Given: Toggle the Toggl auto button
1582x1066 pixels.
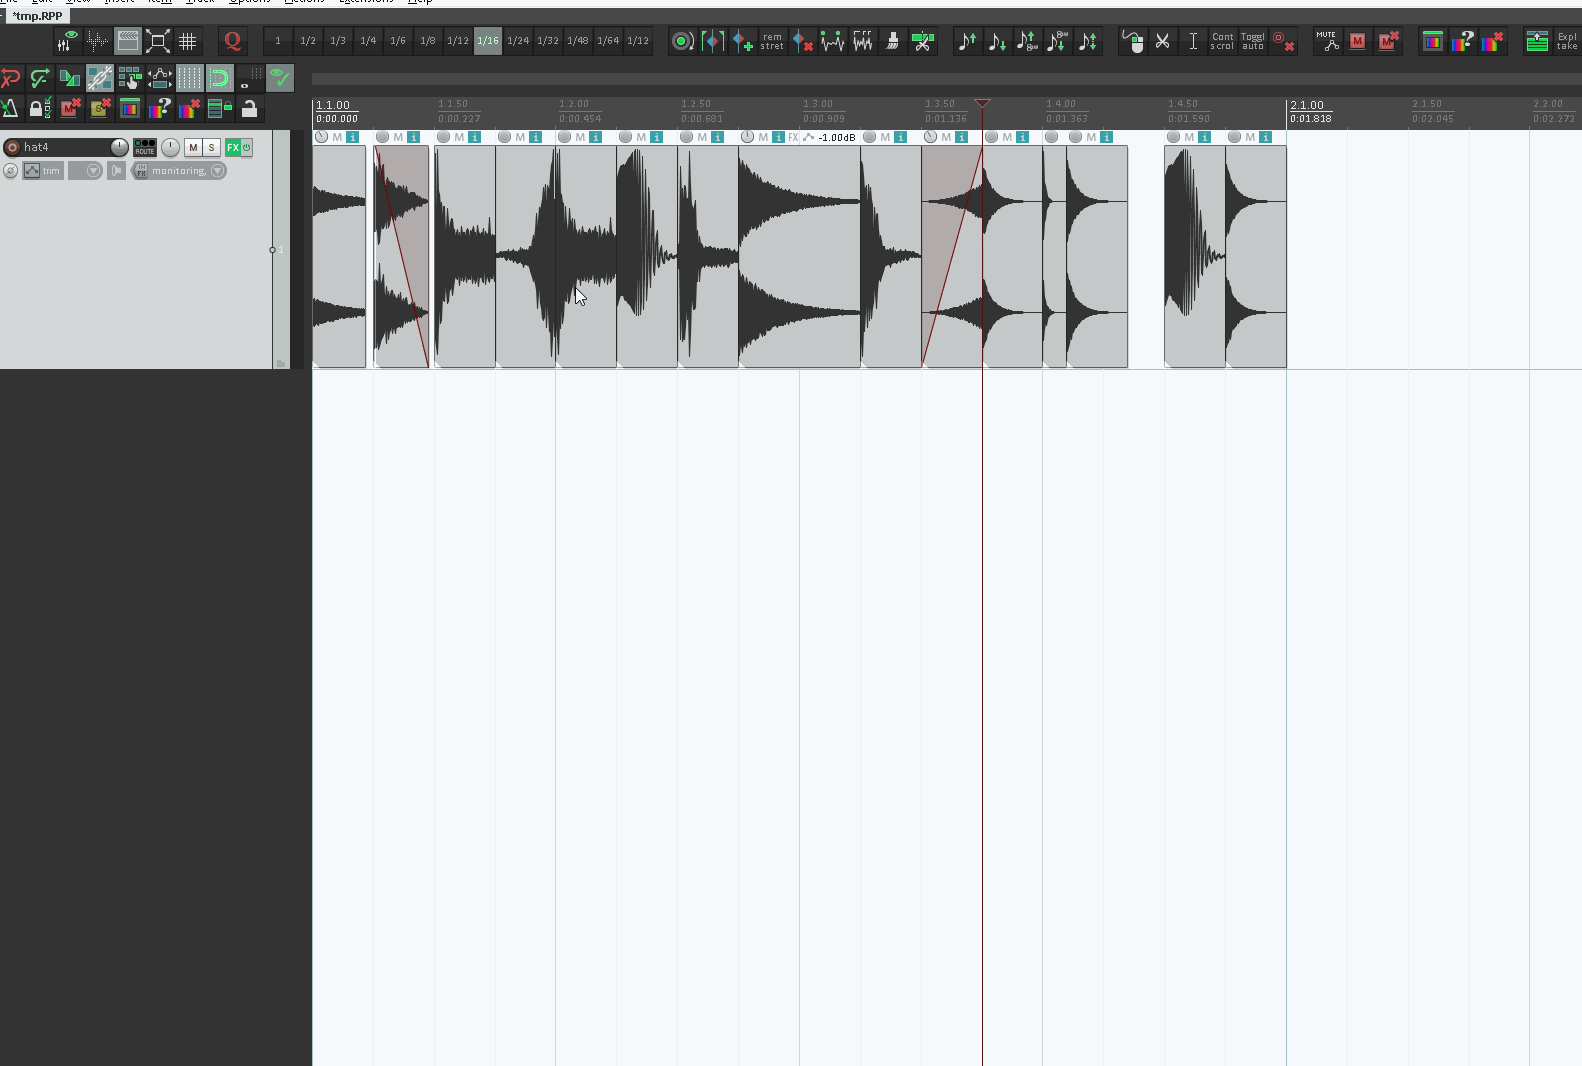Looking at the screenshot, I should [x=1253, y=41].
